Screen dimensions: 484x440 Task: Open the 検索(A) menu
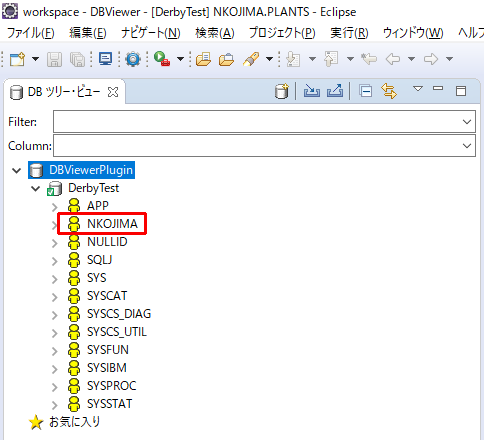coord(215,33)
